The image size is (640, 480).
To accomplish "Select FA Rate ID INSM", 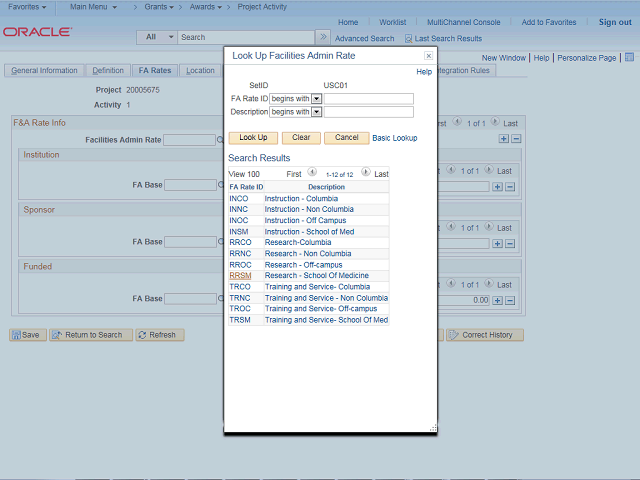I will 239,231.
